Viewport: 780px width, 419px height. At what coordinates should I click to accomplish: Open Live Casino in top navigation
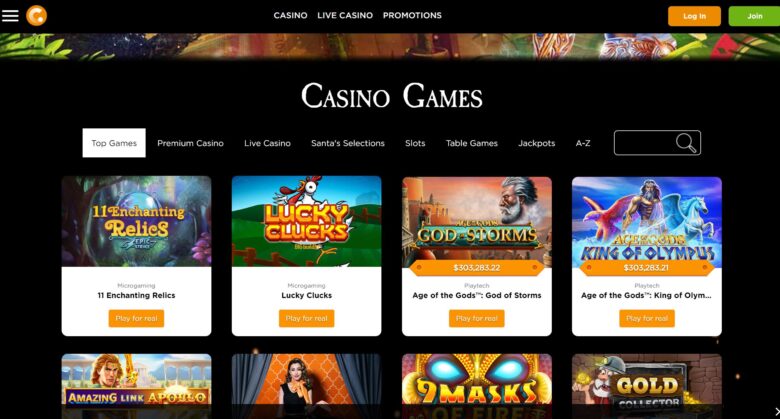pyautogui.click(x=345, y=15)
